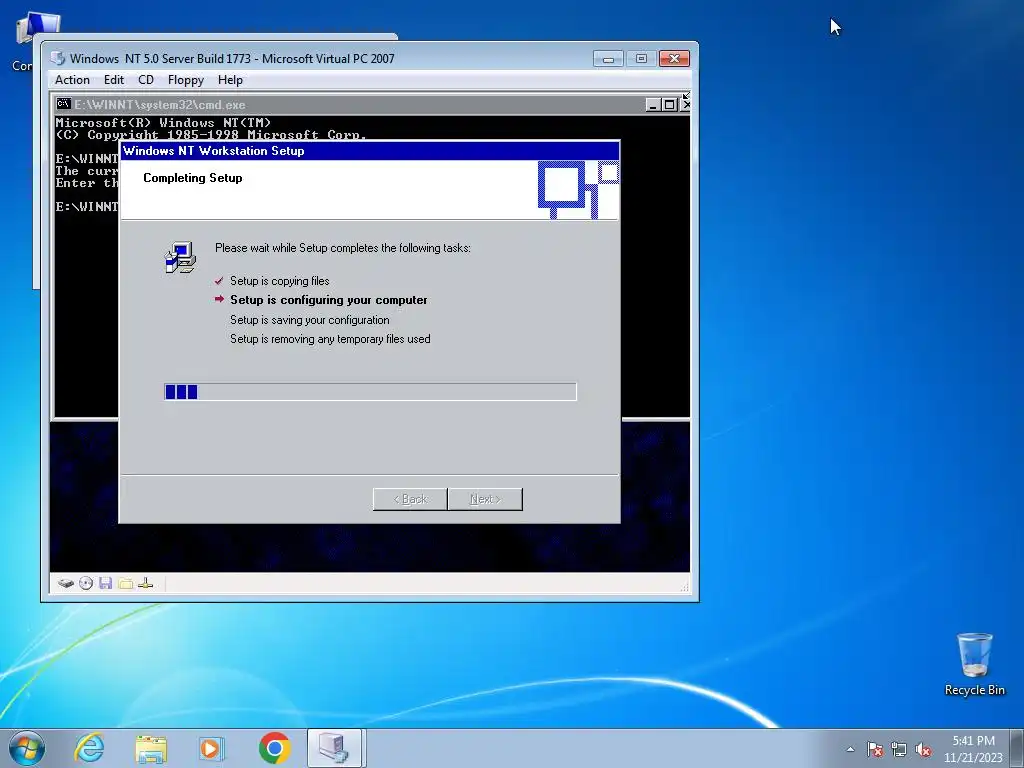Click the "Completing Setup" heading
Image resolution: width=1024 pixels, height=768 pixels.
pos(193,178)
